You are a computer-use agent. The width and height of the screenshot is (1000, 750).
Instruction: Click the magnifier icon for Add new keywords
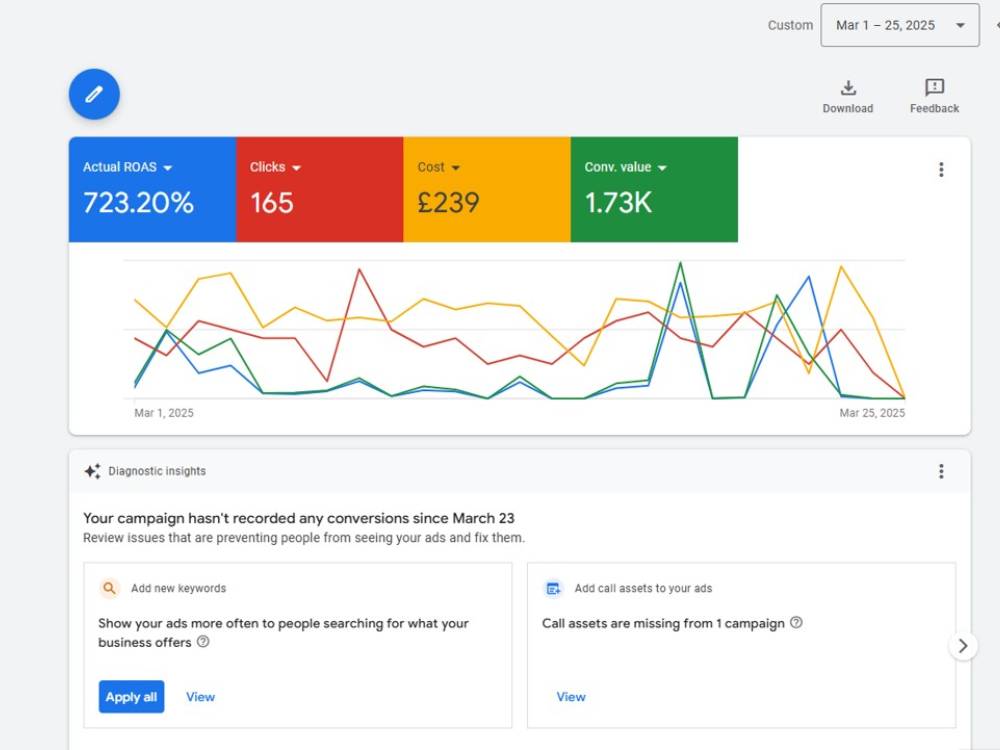(x=110, y=588)
